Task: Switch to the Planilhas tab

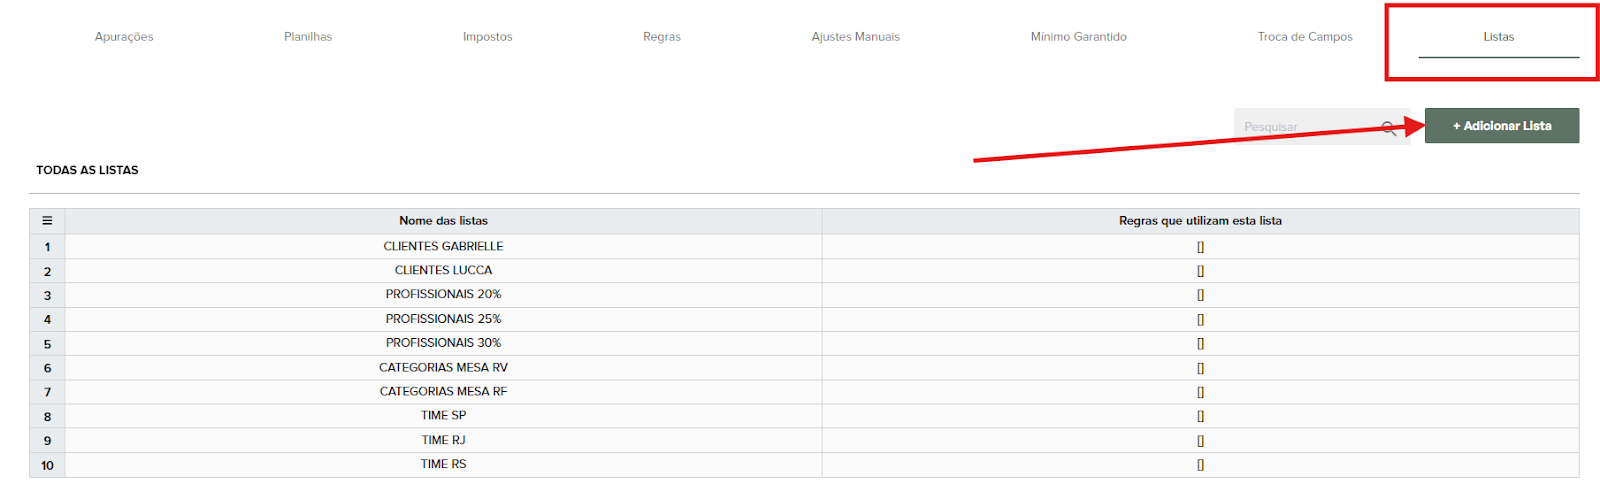Action: pos(308,37)
